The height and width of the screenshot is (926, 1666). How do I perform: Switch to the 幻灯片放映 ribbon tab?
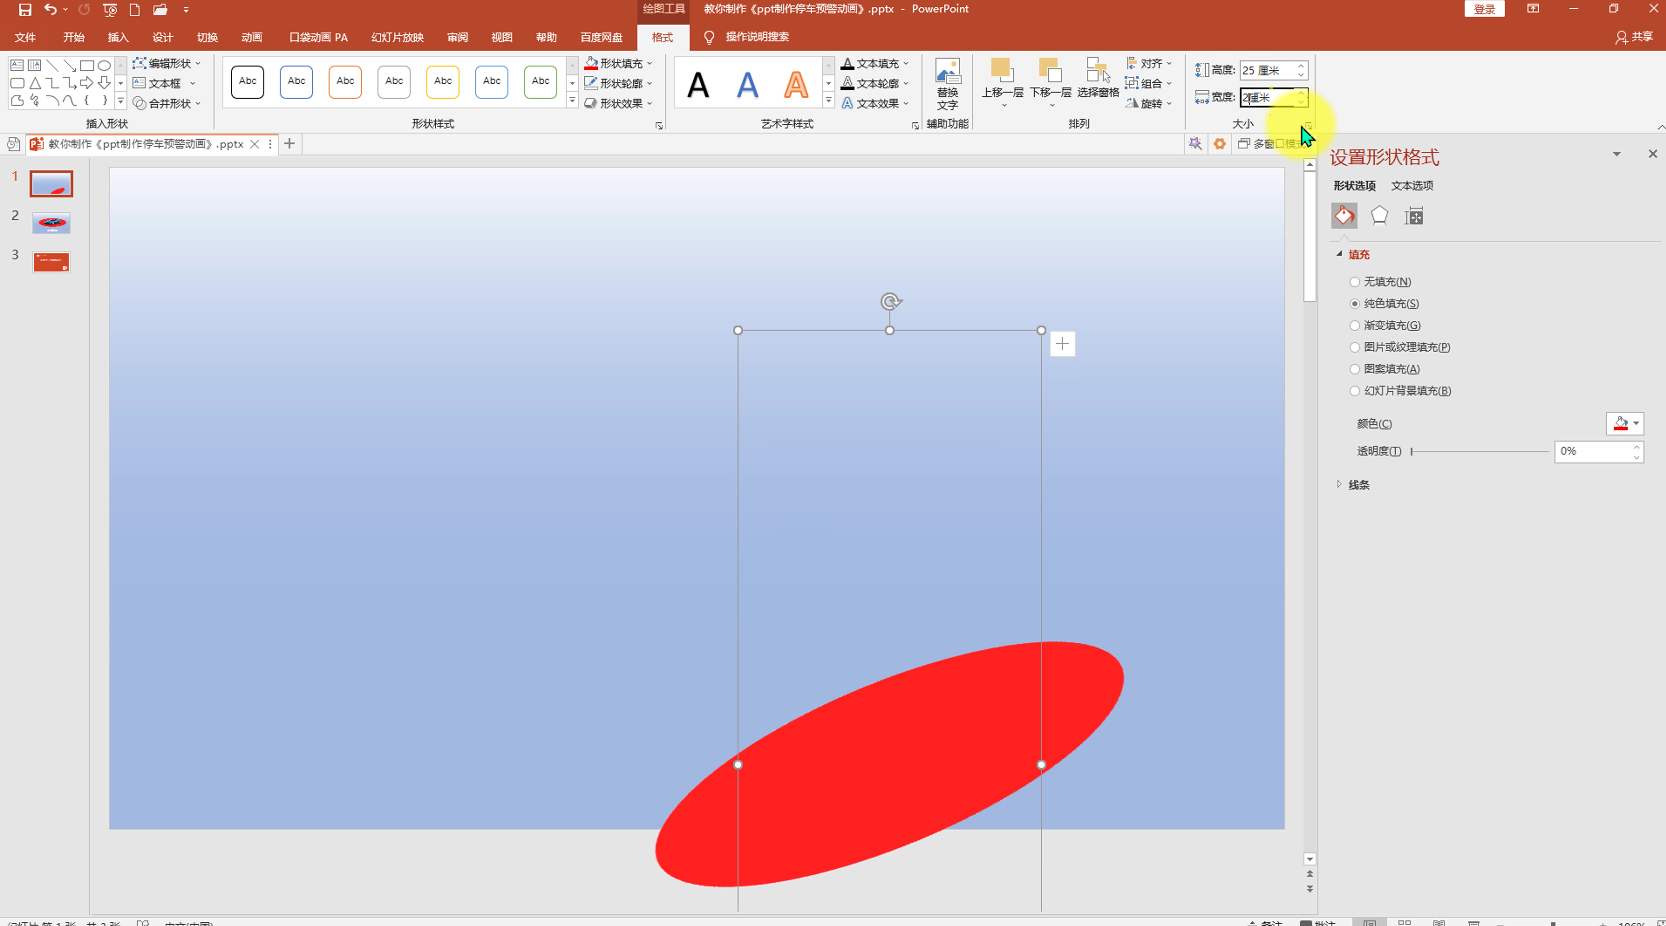(x=397, y=37)
